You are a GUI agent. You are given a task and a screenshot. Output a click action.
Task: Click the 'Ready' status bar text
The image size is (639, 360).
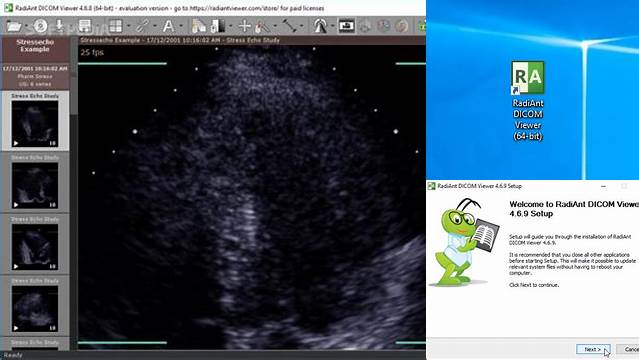coord(12,356)
